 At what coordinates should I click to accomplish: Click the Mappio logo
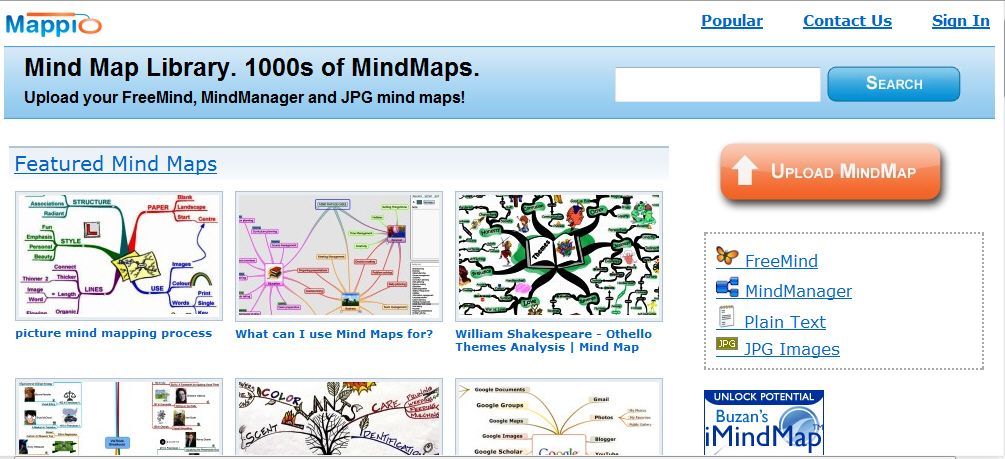click(54, 23)
